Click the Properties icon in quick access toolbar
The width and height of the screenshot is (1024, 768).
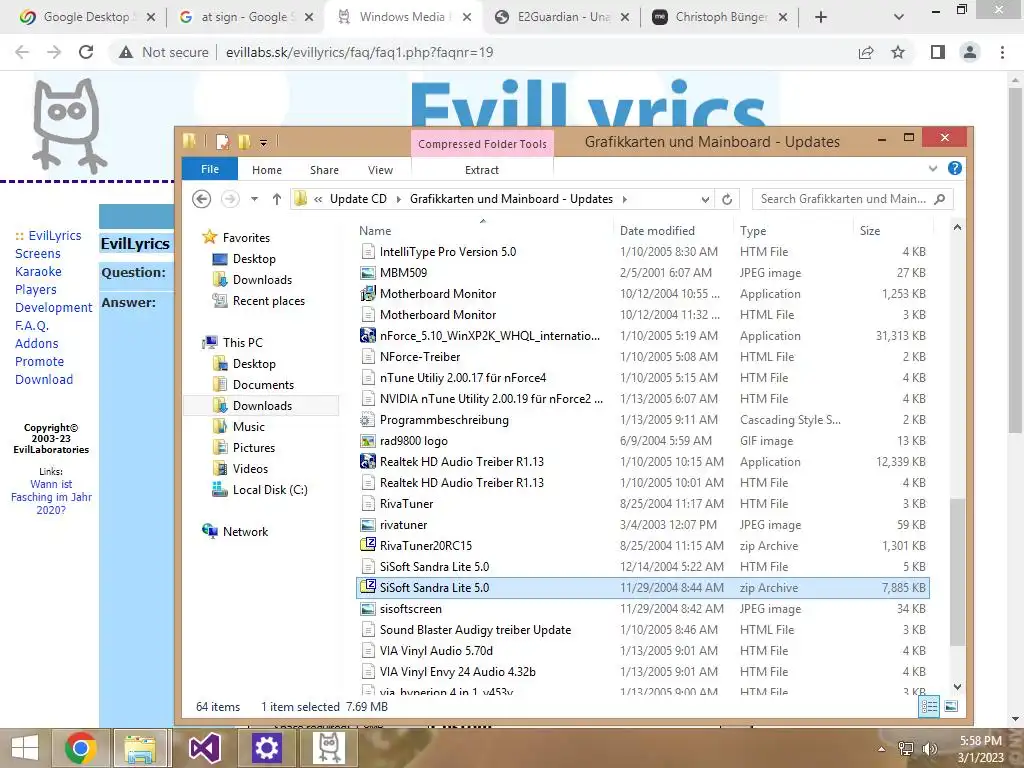pyautogui.click(x=223, y=142)
